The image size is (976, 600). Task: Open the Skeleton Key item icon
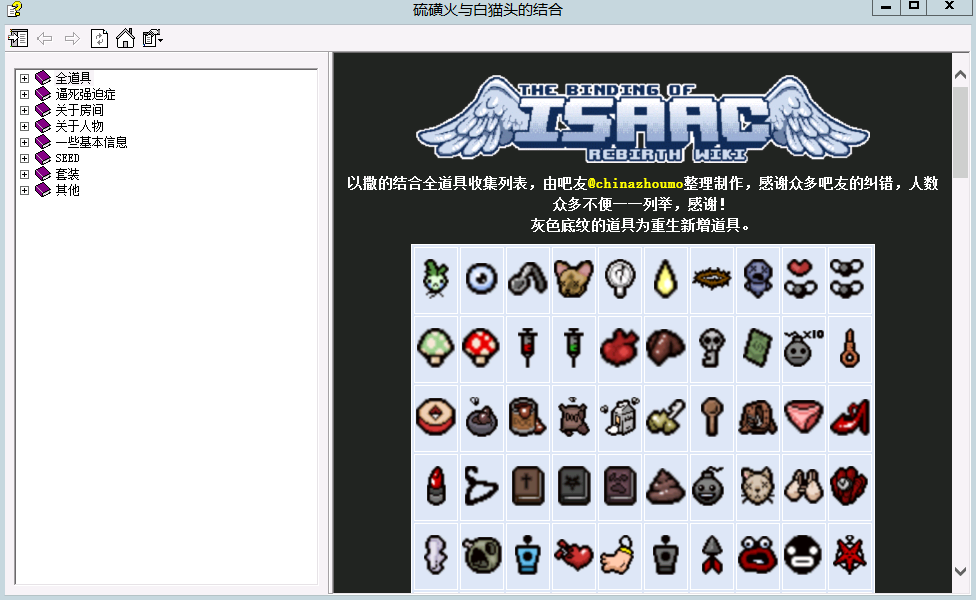[711, 348]
